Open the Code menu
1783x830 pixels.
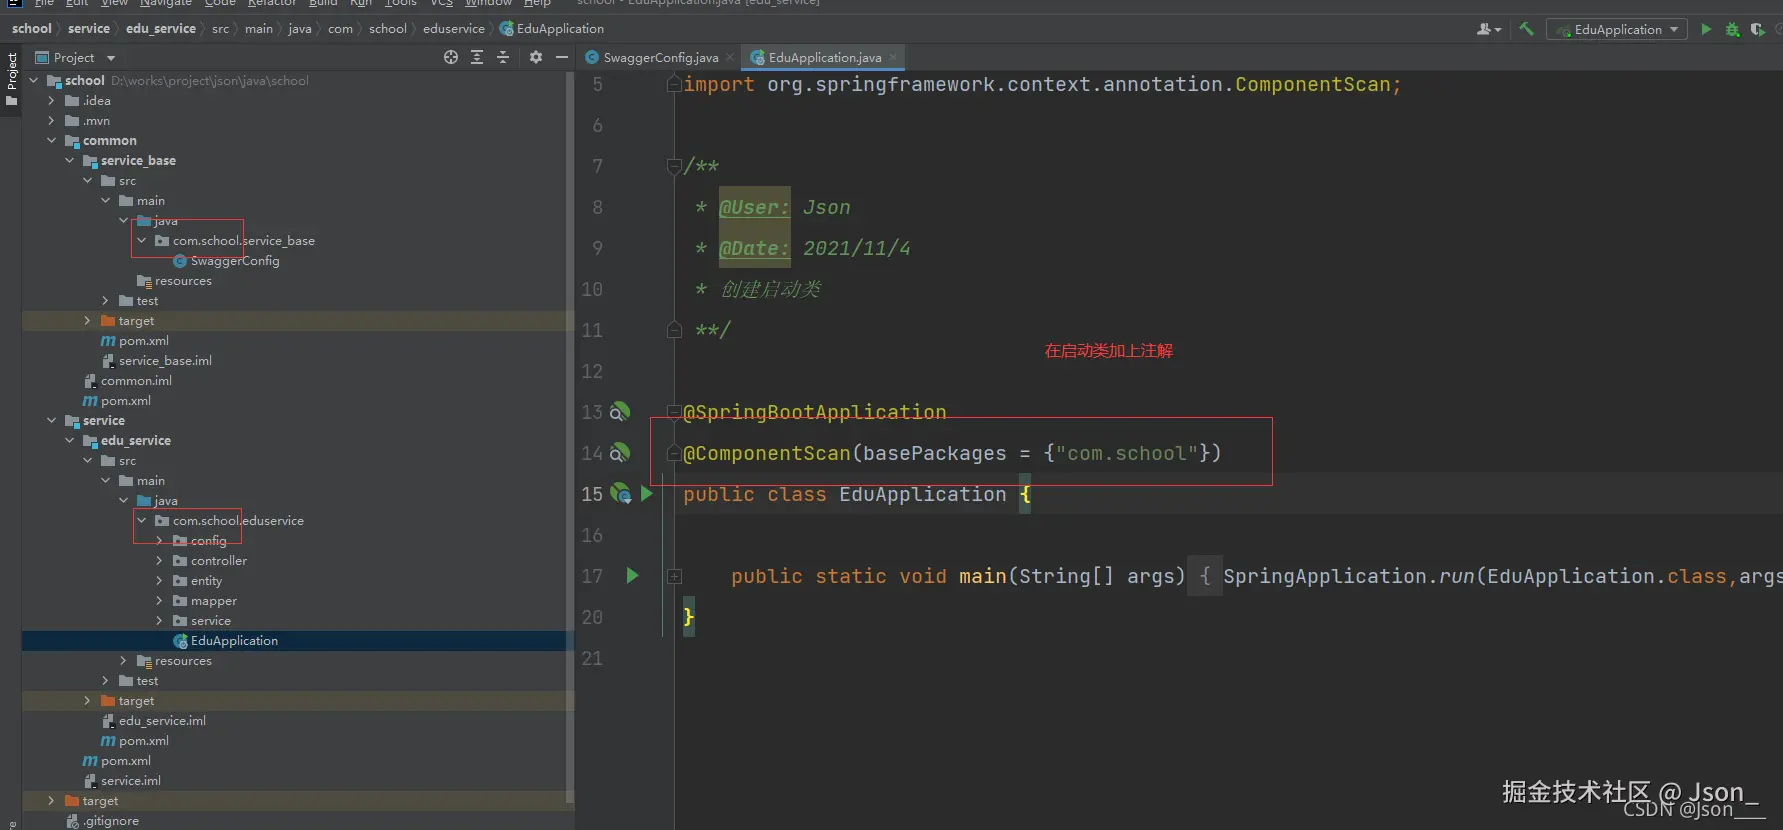(x=220, y=4)
